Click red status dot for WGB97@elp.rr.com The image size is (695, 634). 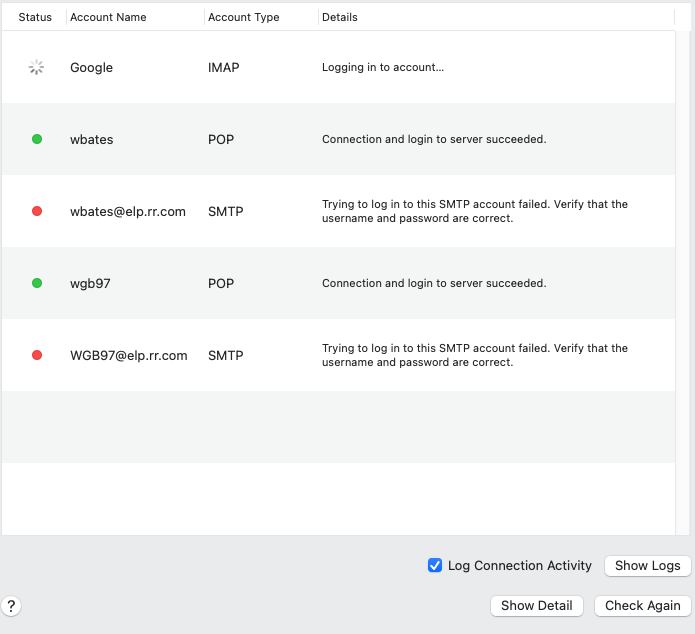37,355
